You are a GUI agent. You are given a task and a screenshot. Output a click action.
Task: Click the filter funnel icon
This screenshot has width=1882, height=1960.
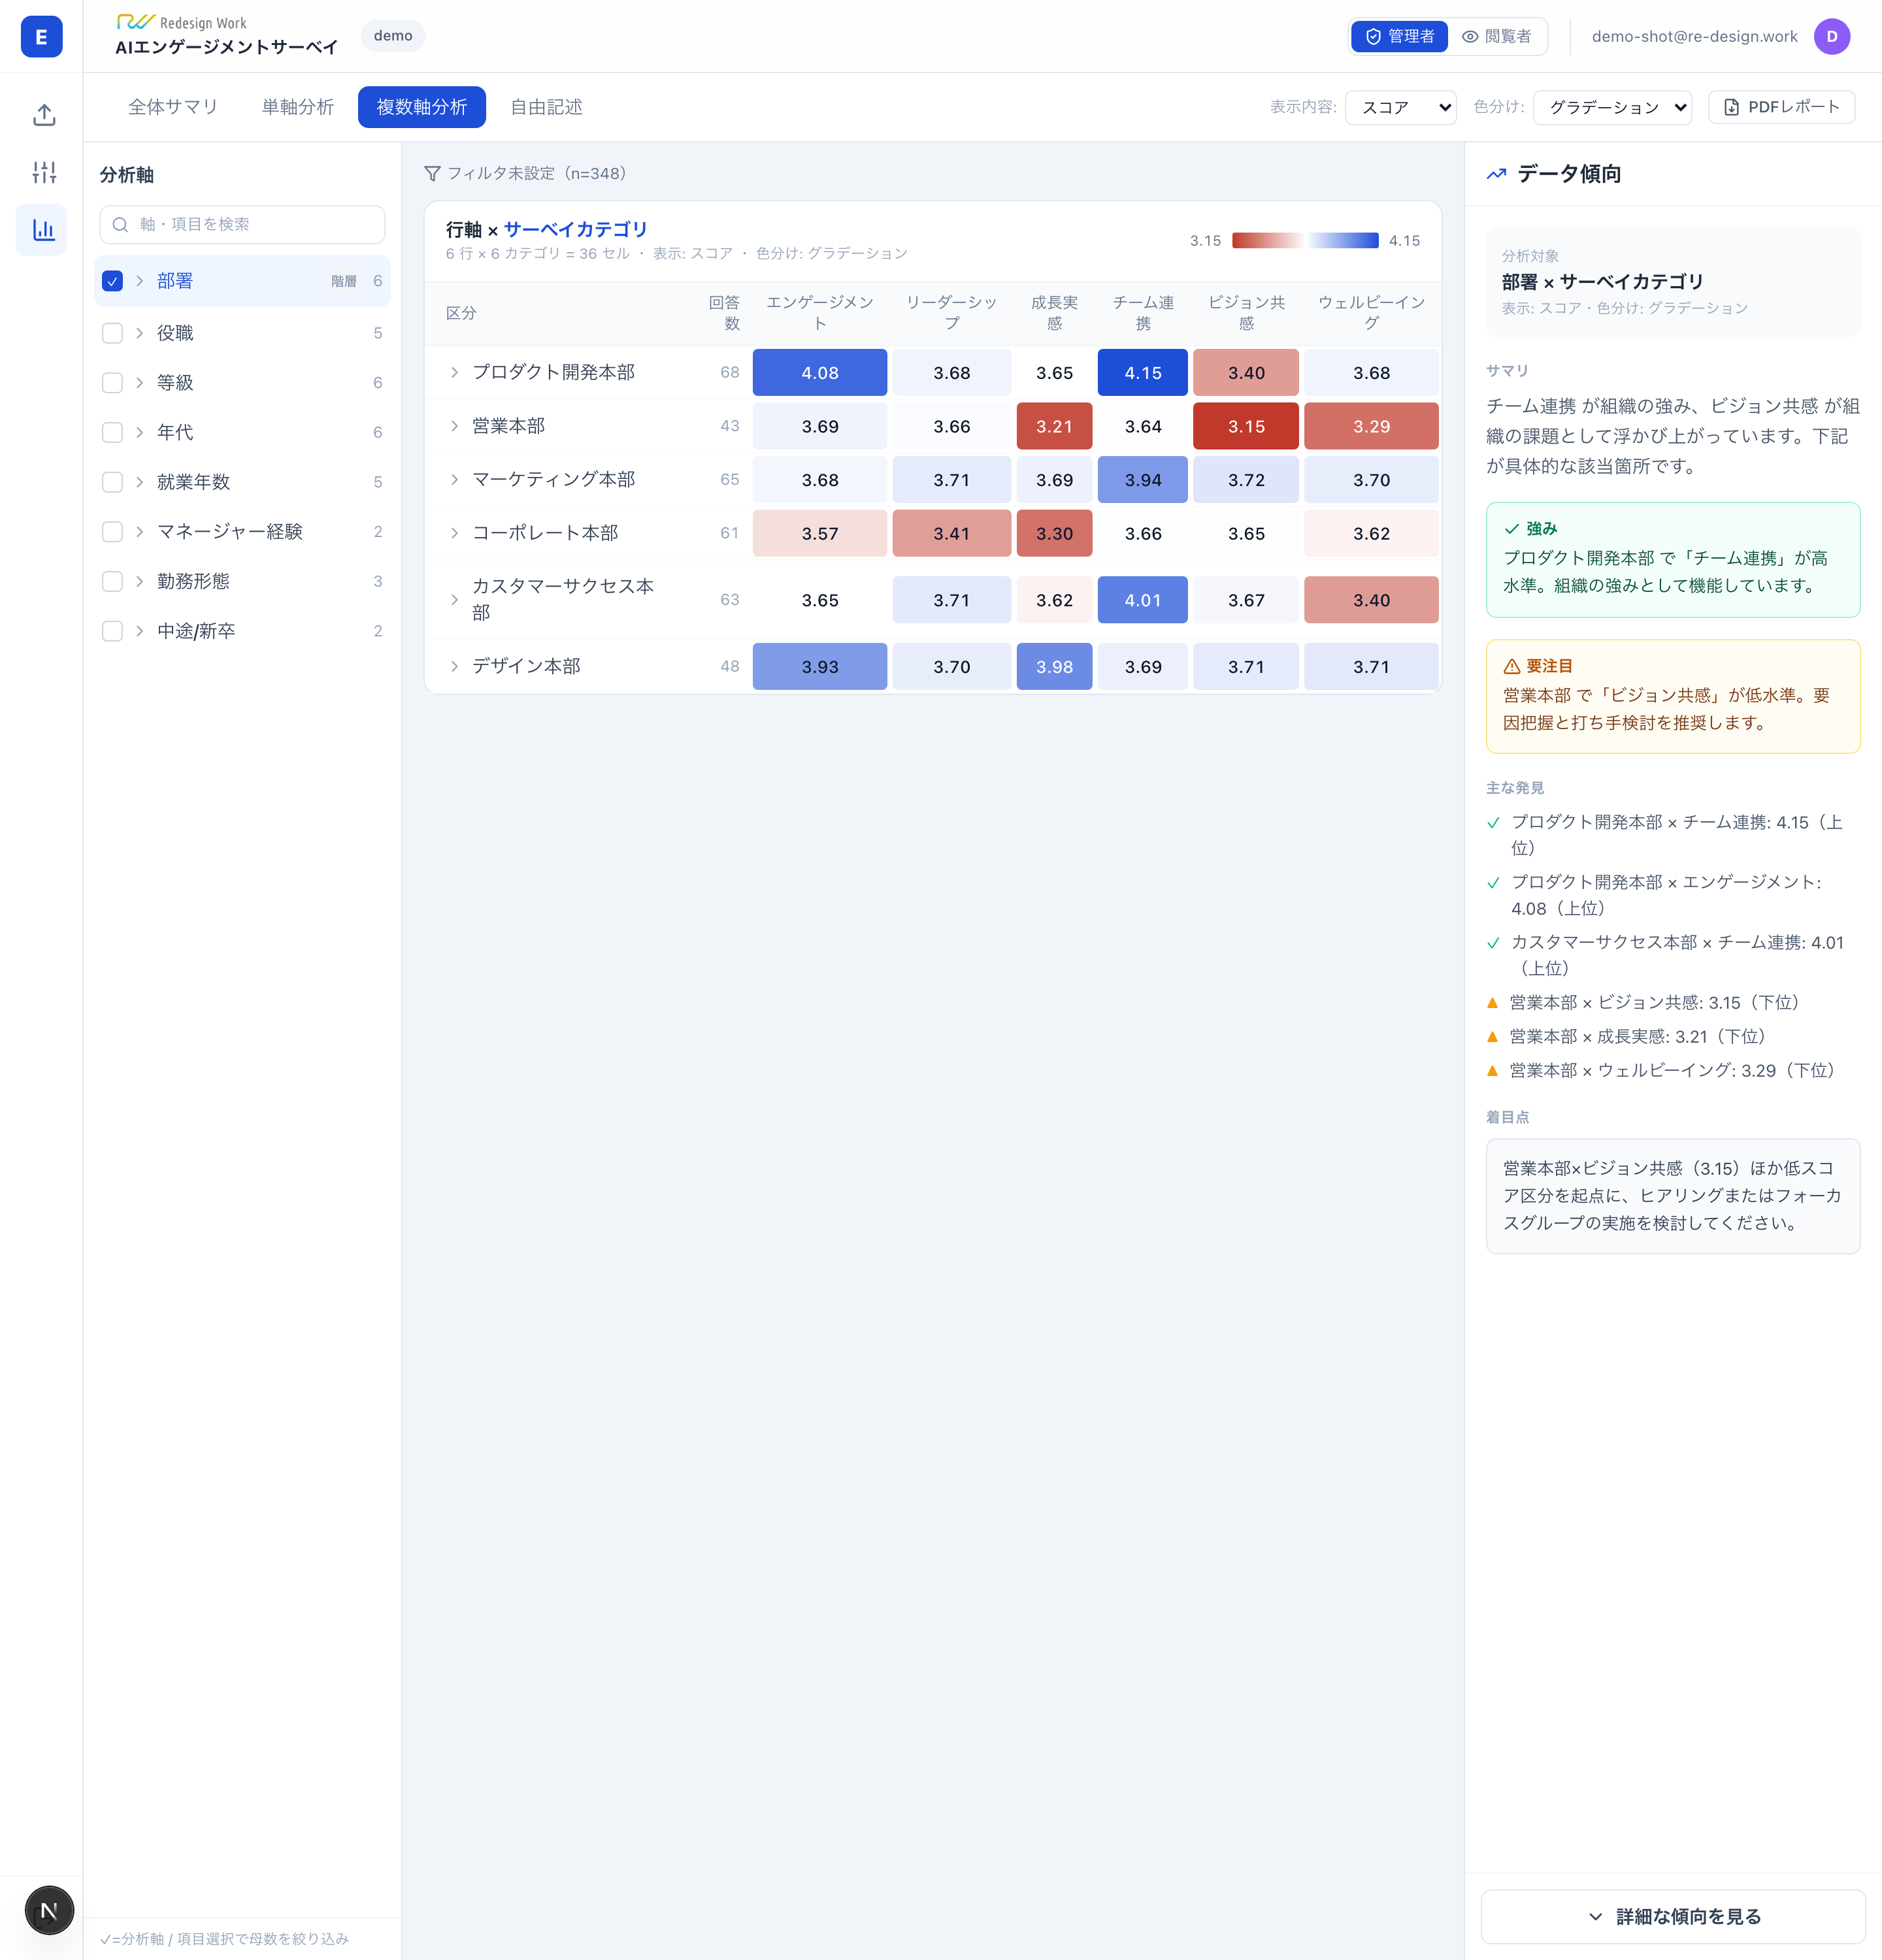point(432,174)
